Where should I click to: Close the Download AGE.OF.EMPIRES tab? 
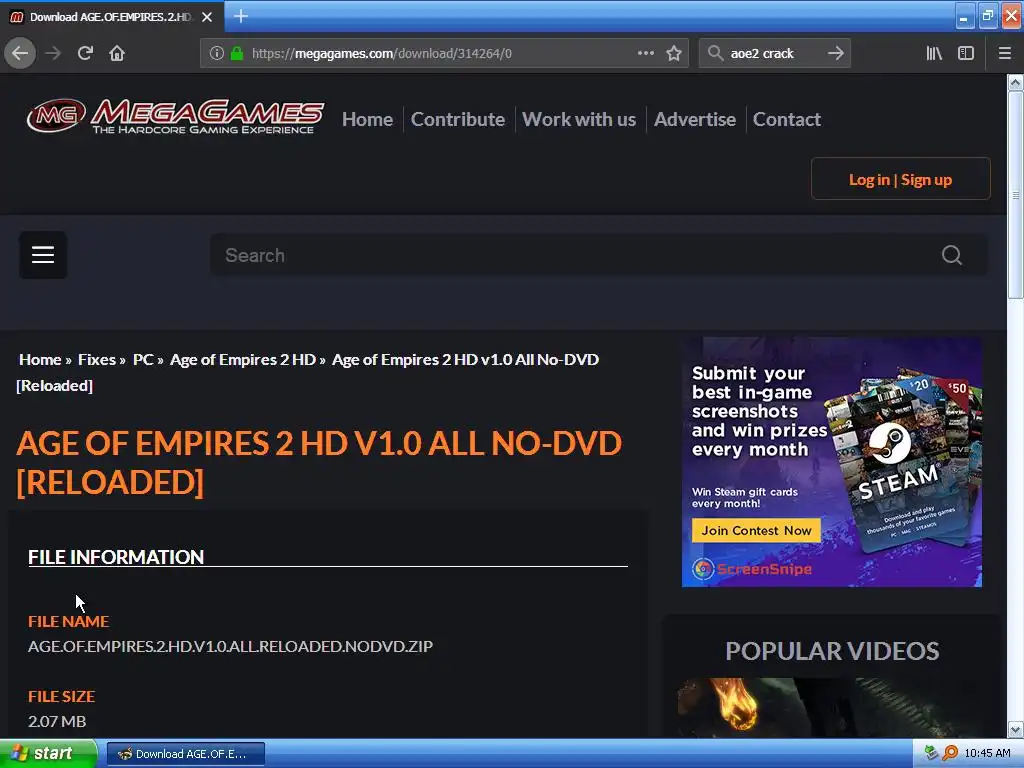click(x=207, y=17)
